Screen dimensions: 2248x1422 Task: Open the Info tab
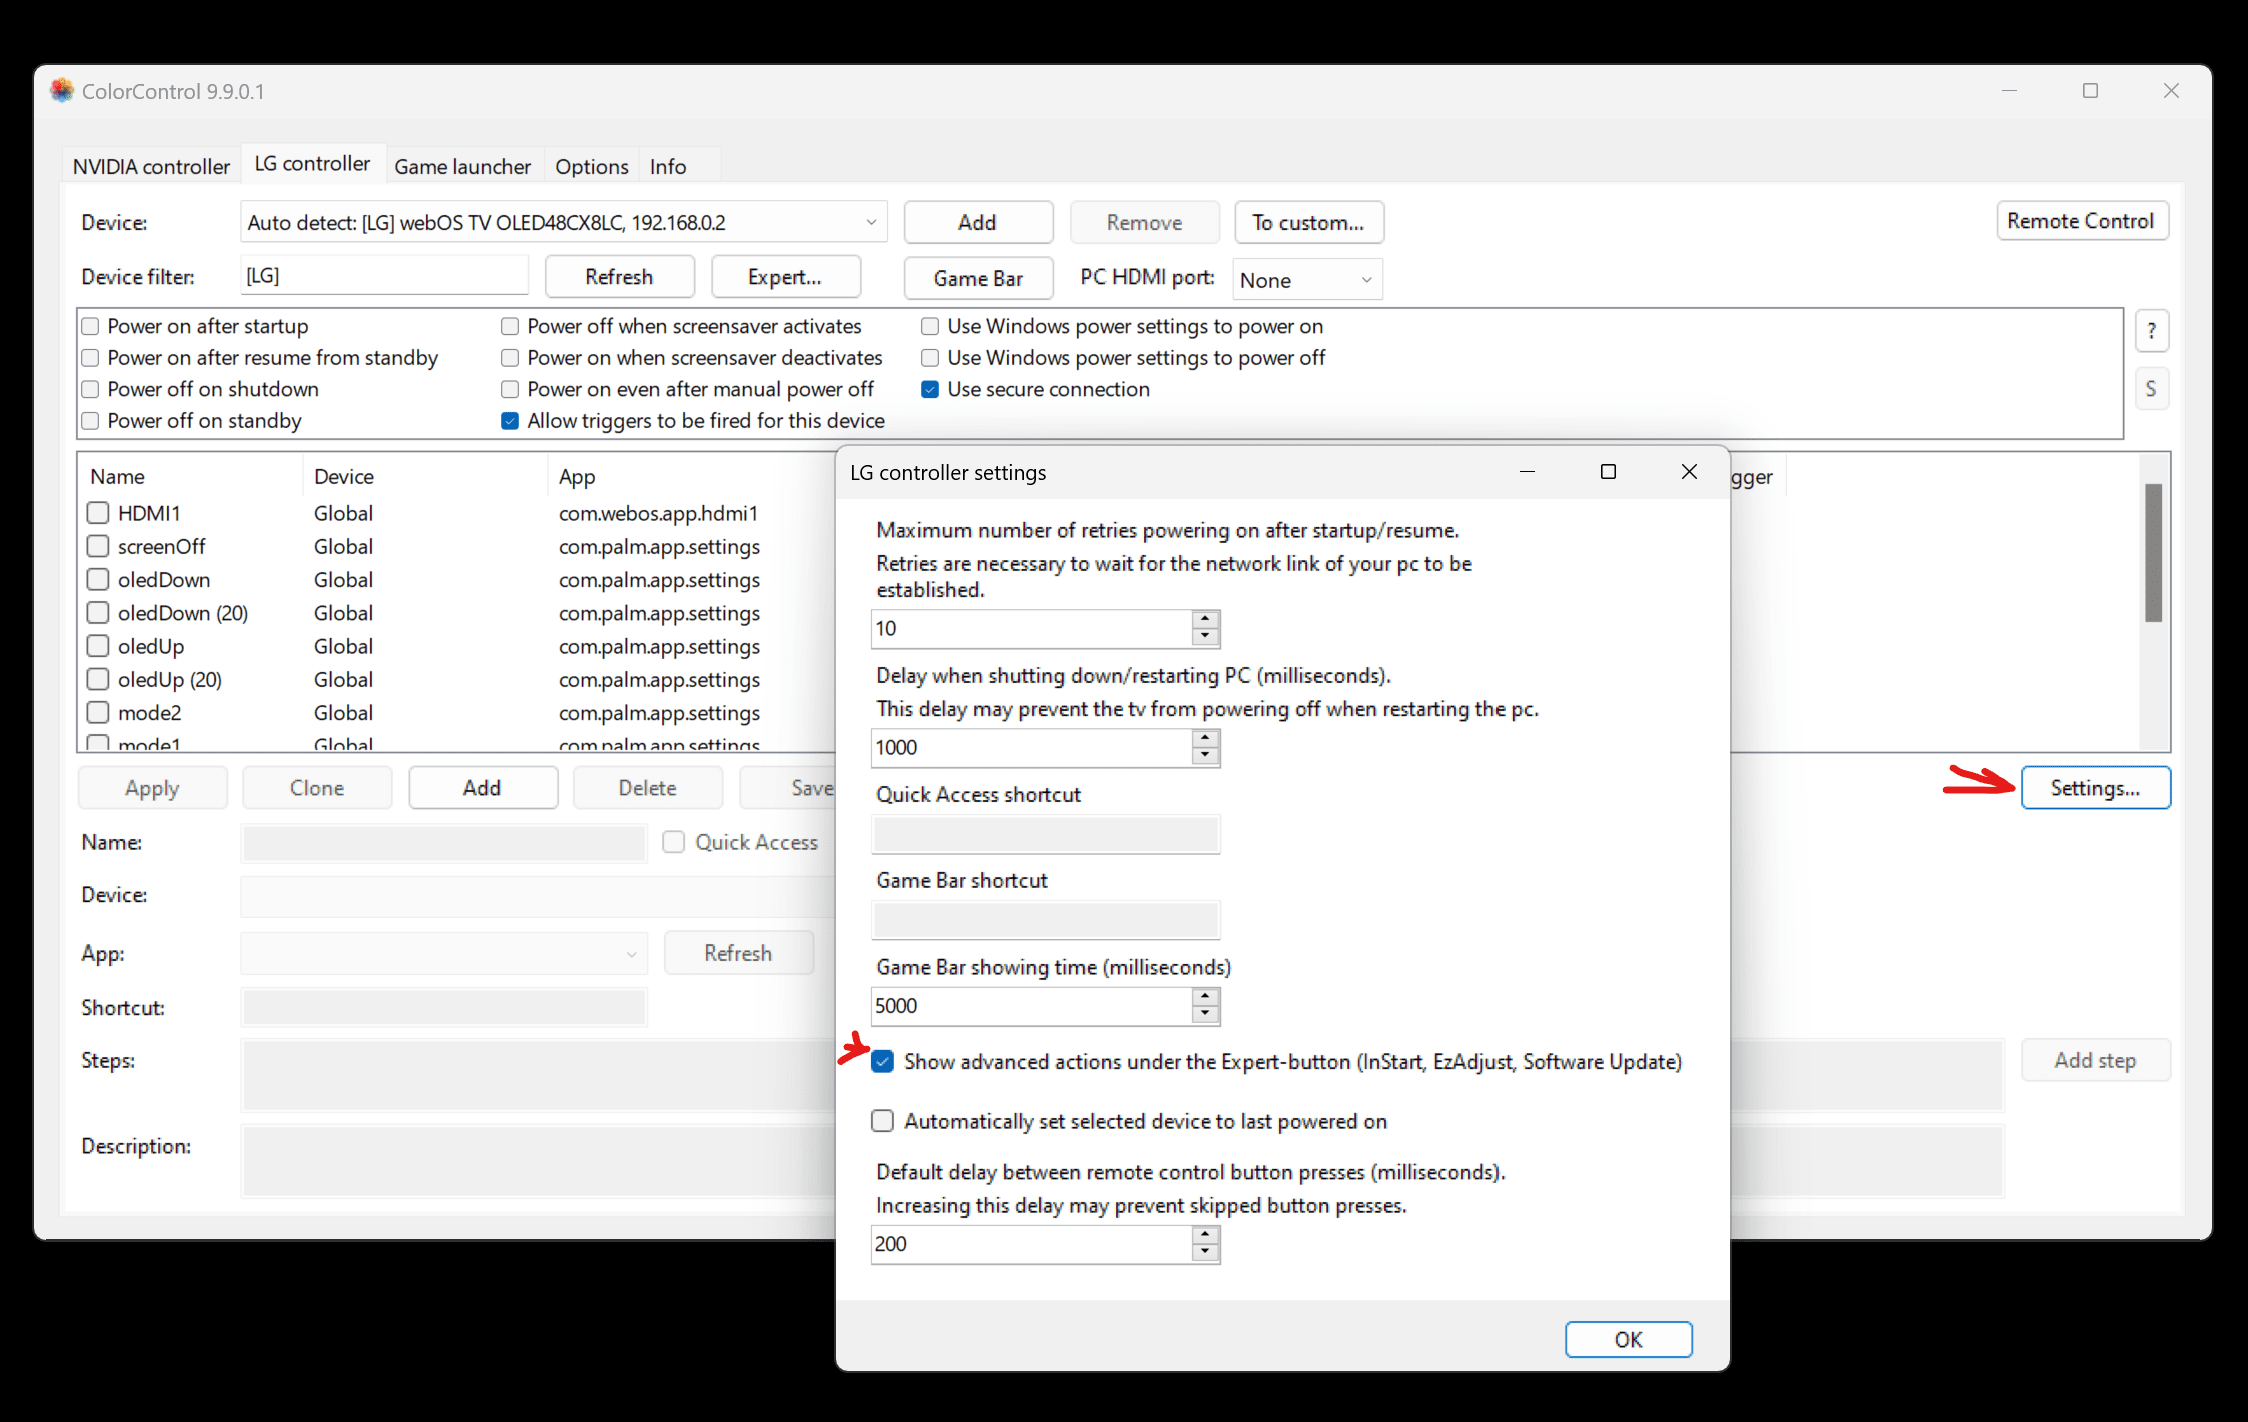(668, 166)
